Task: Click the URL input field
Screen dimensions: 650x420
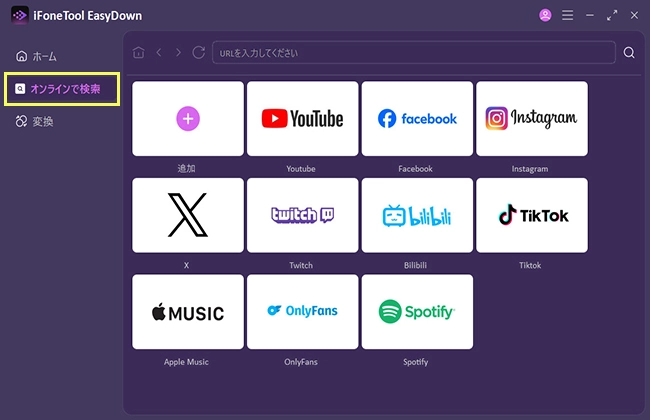Action: pos(414,53)
